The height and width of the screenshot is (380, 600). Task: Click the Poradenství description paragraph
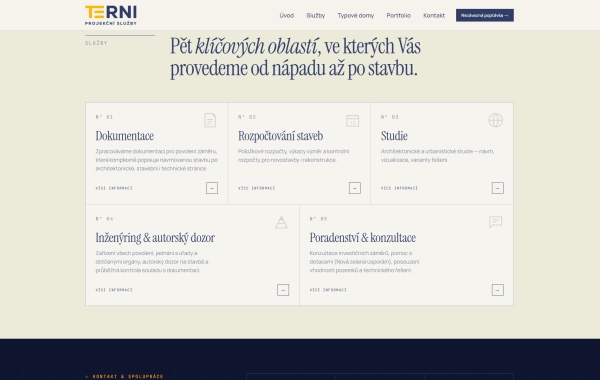364,262
